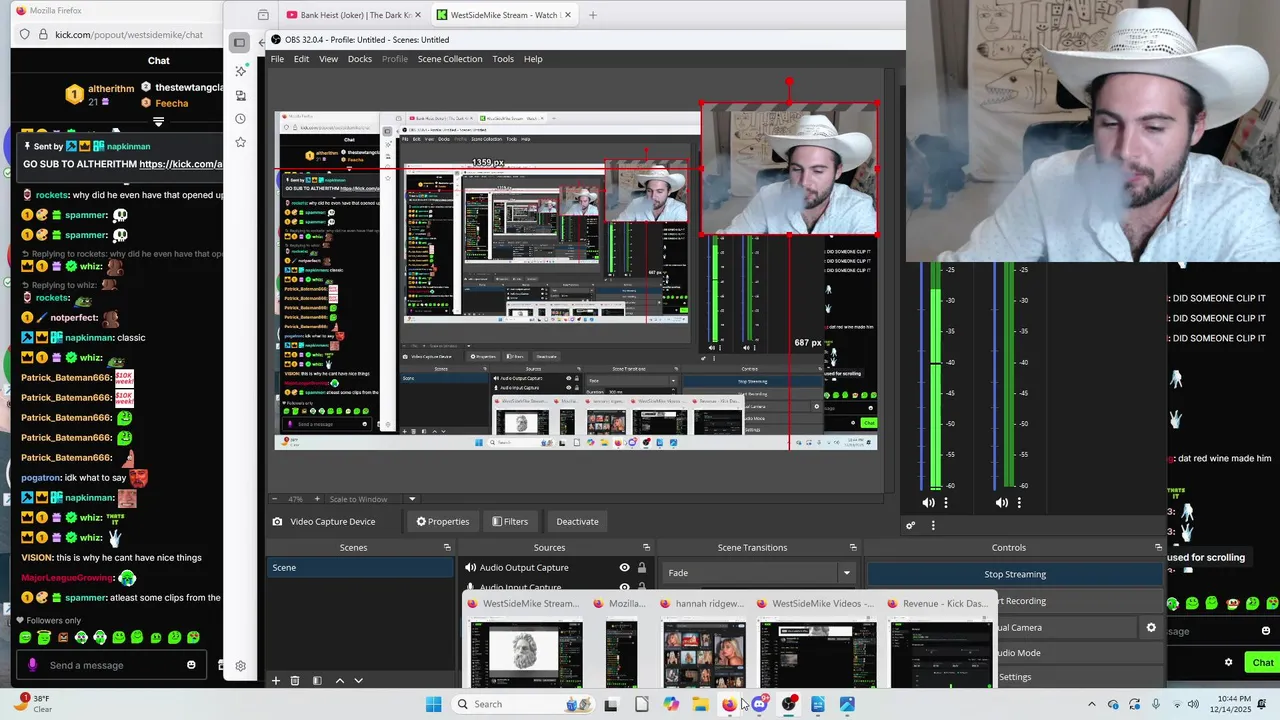Open the pinned kick.com subscription link
This screenshot has height=720, width=1280.
181,164
